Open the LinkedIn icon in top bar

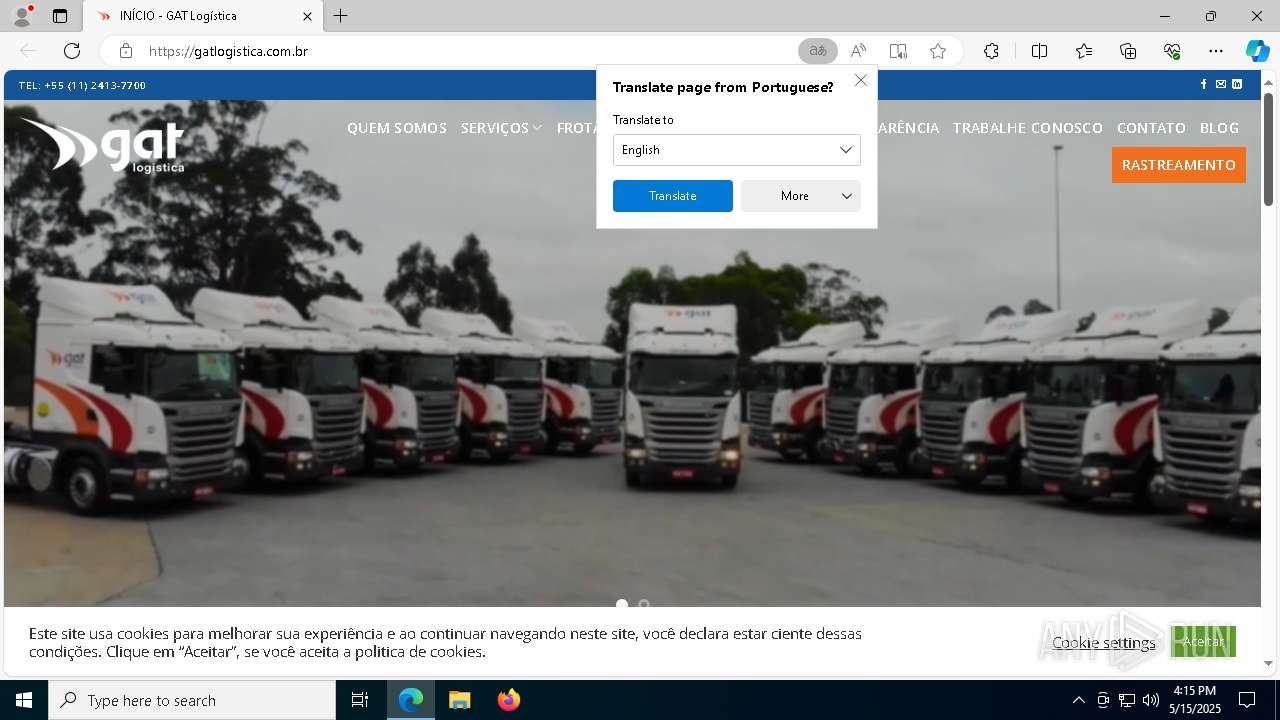1237,85
